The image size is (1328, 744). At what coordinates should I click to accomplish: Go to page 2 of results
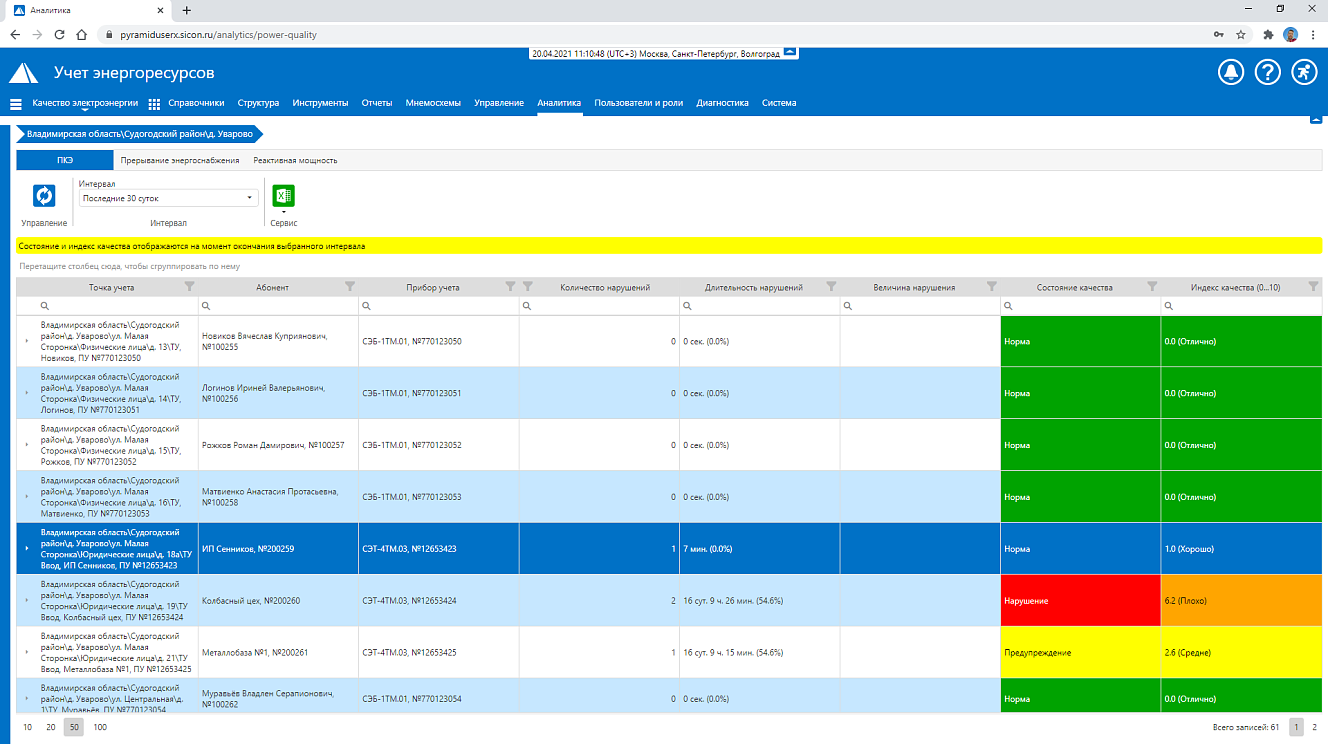click(x=1314, y=727)
